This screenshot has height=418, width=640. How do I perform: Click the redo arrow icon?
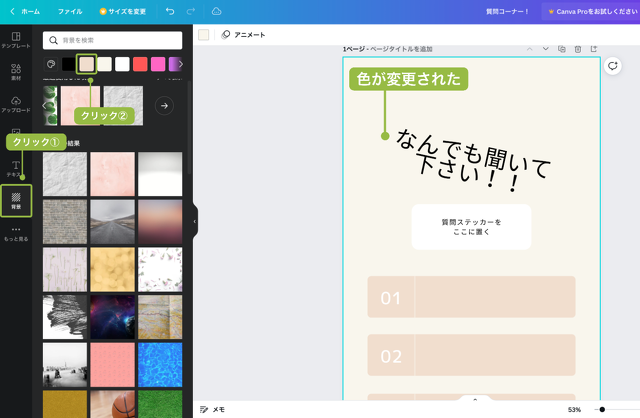coord(191,11)
